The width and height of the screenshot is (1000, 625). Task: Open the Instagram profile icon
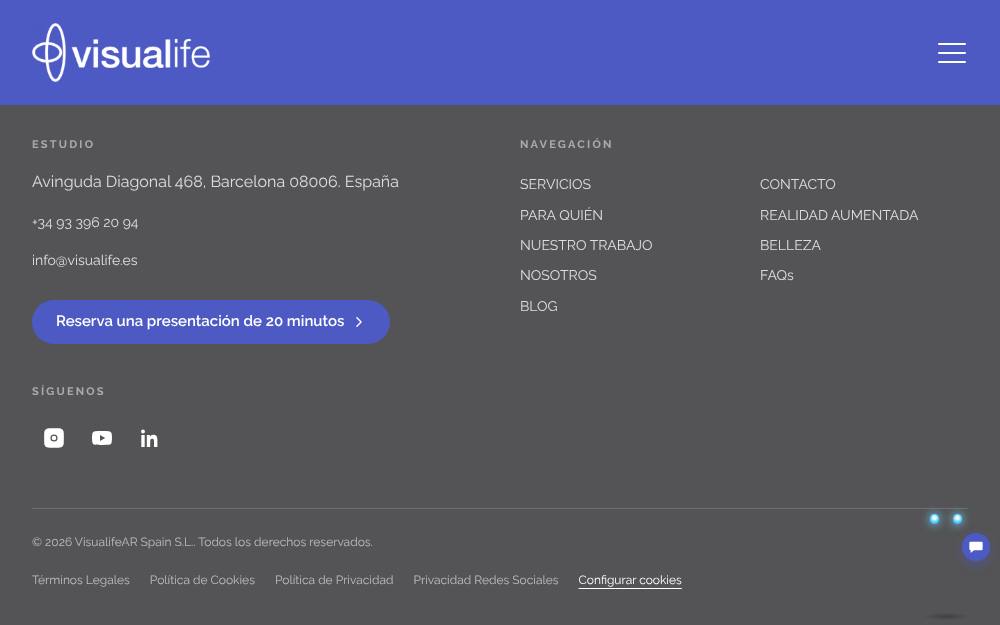click(54, 438)
